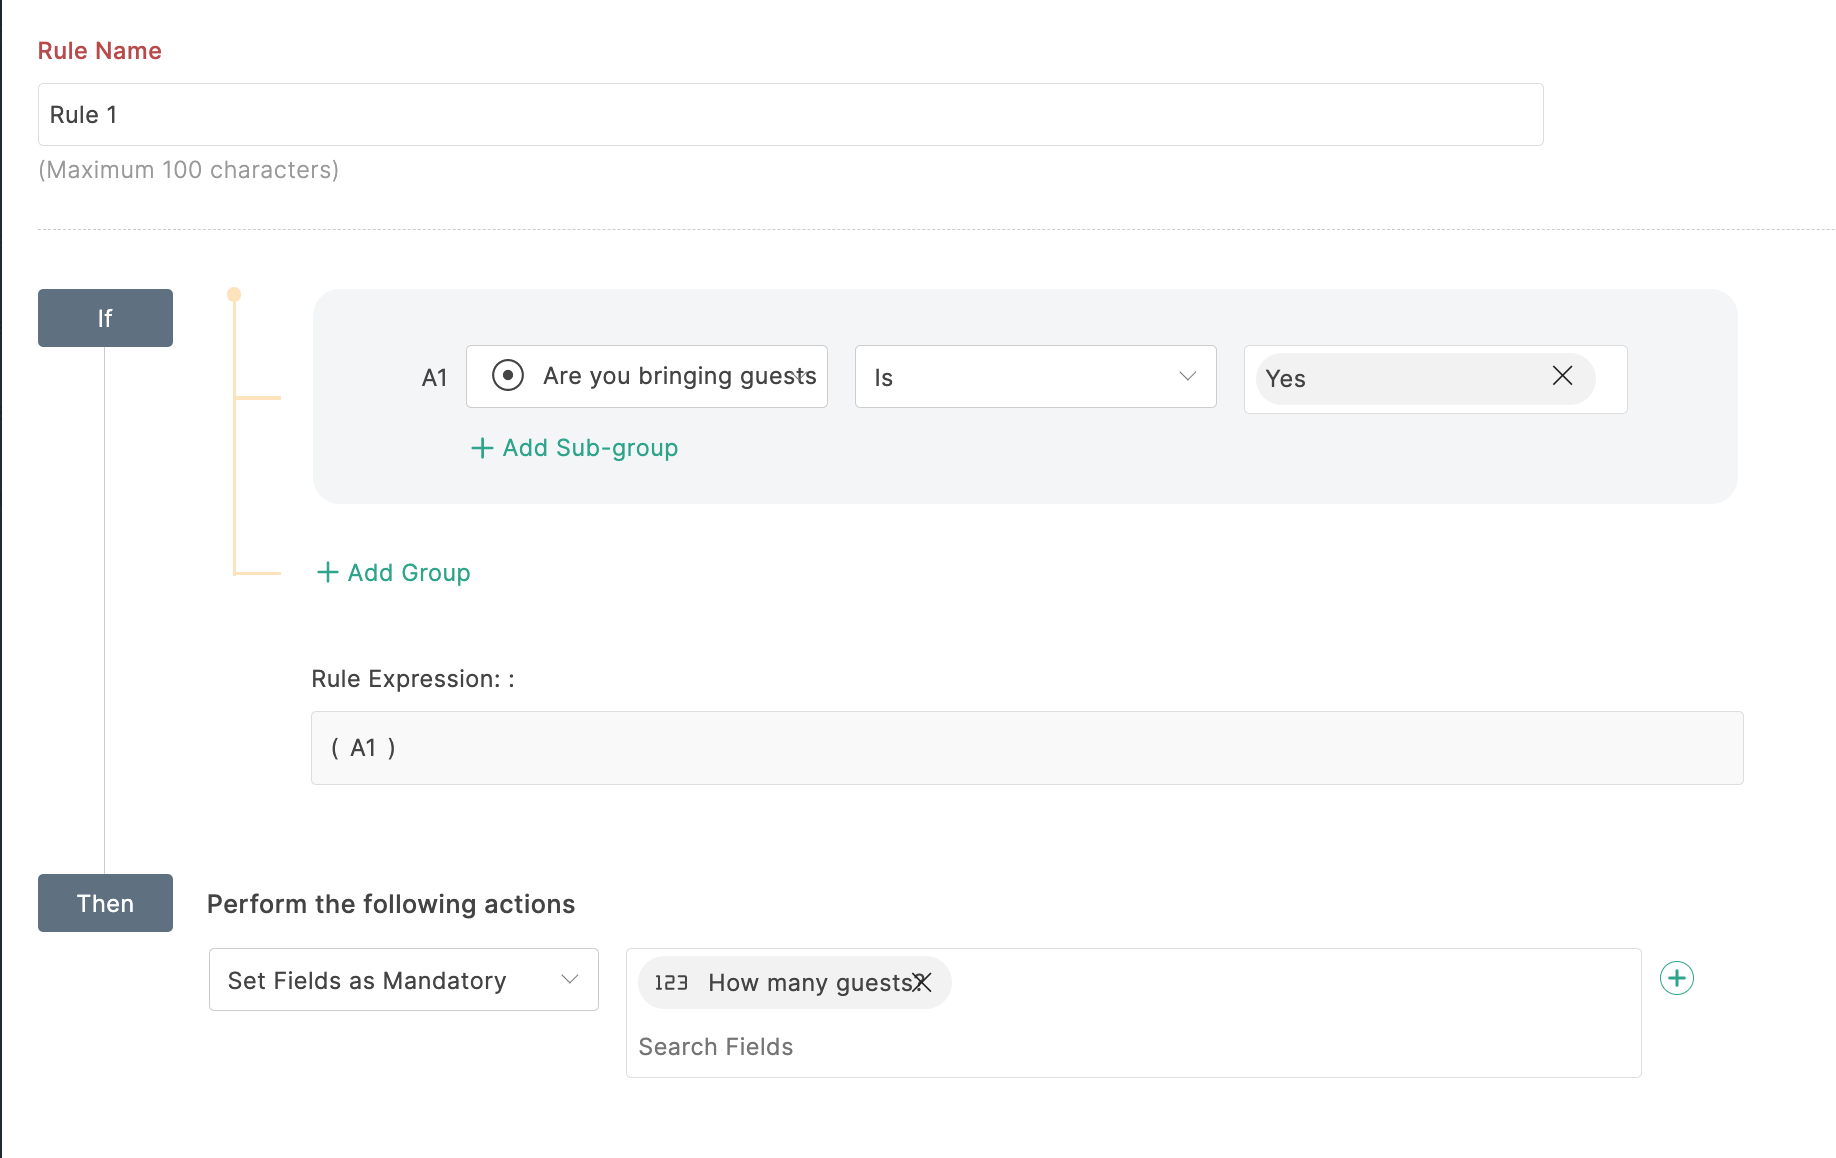Click the plus icon beside Add Group
Image resolution: width=1836 pixels, height=1158 pixels.
tap(327, 572)
